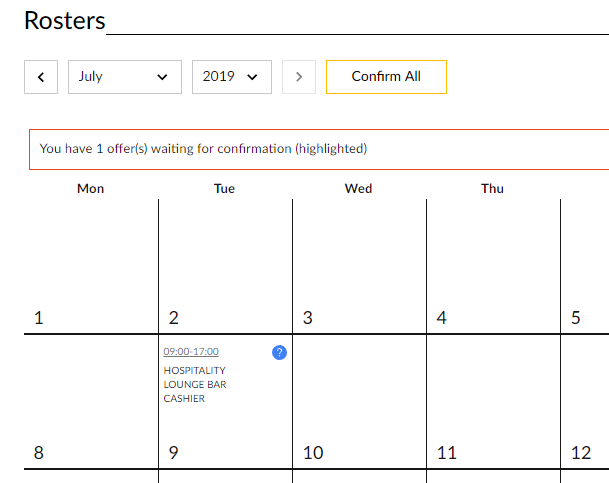
Task: Select Tuesday July 2 cell
Action: coord(225,266)
